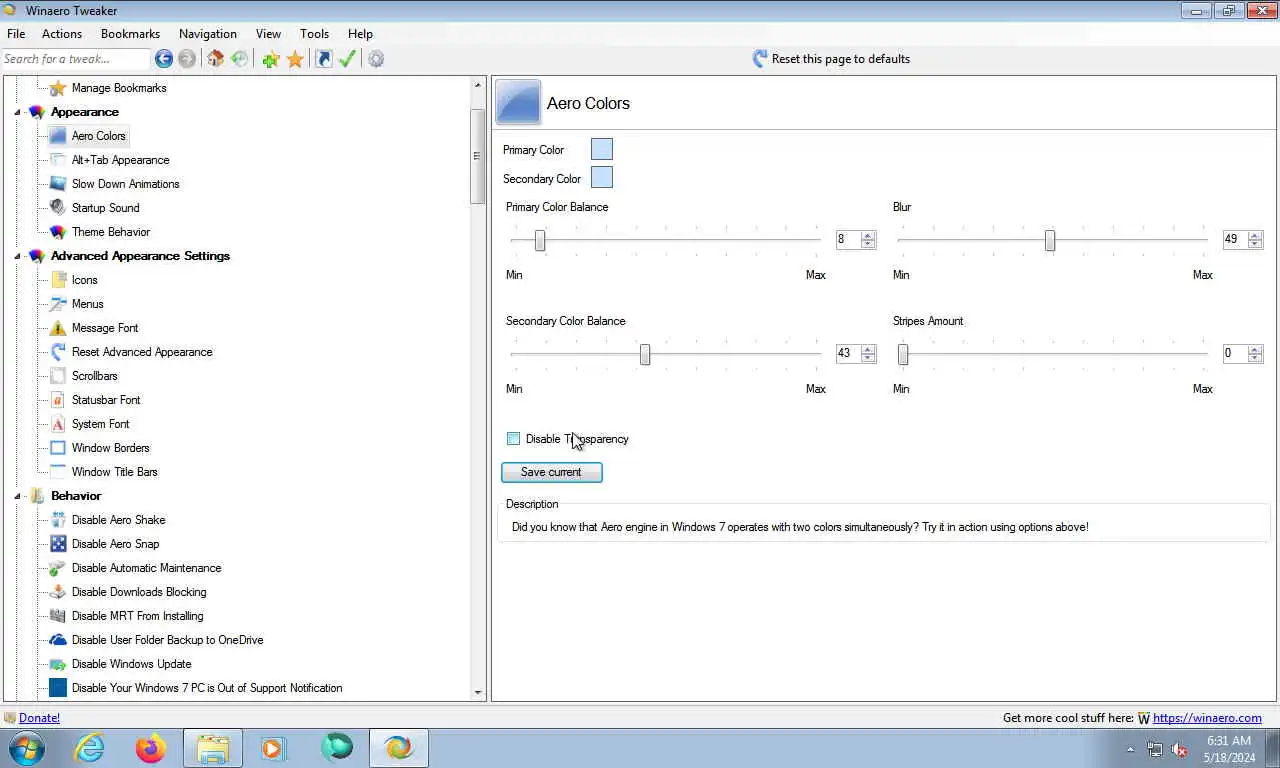Open the Actions menu

pos(62,34)
